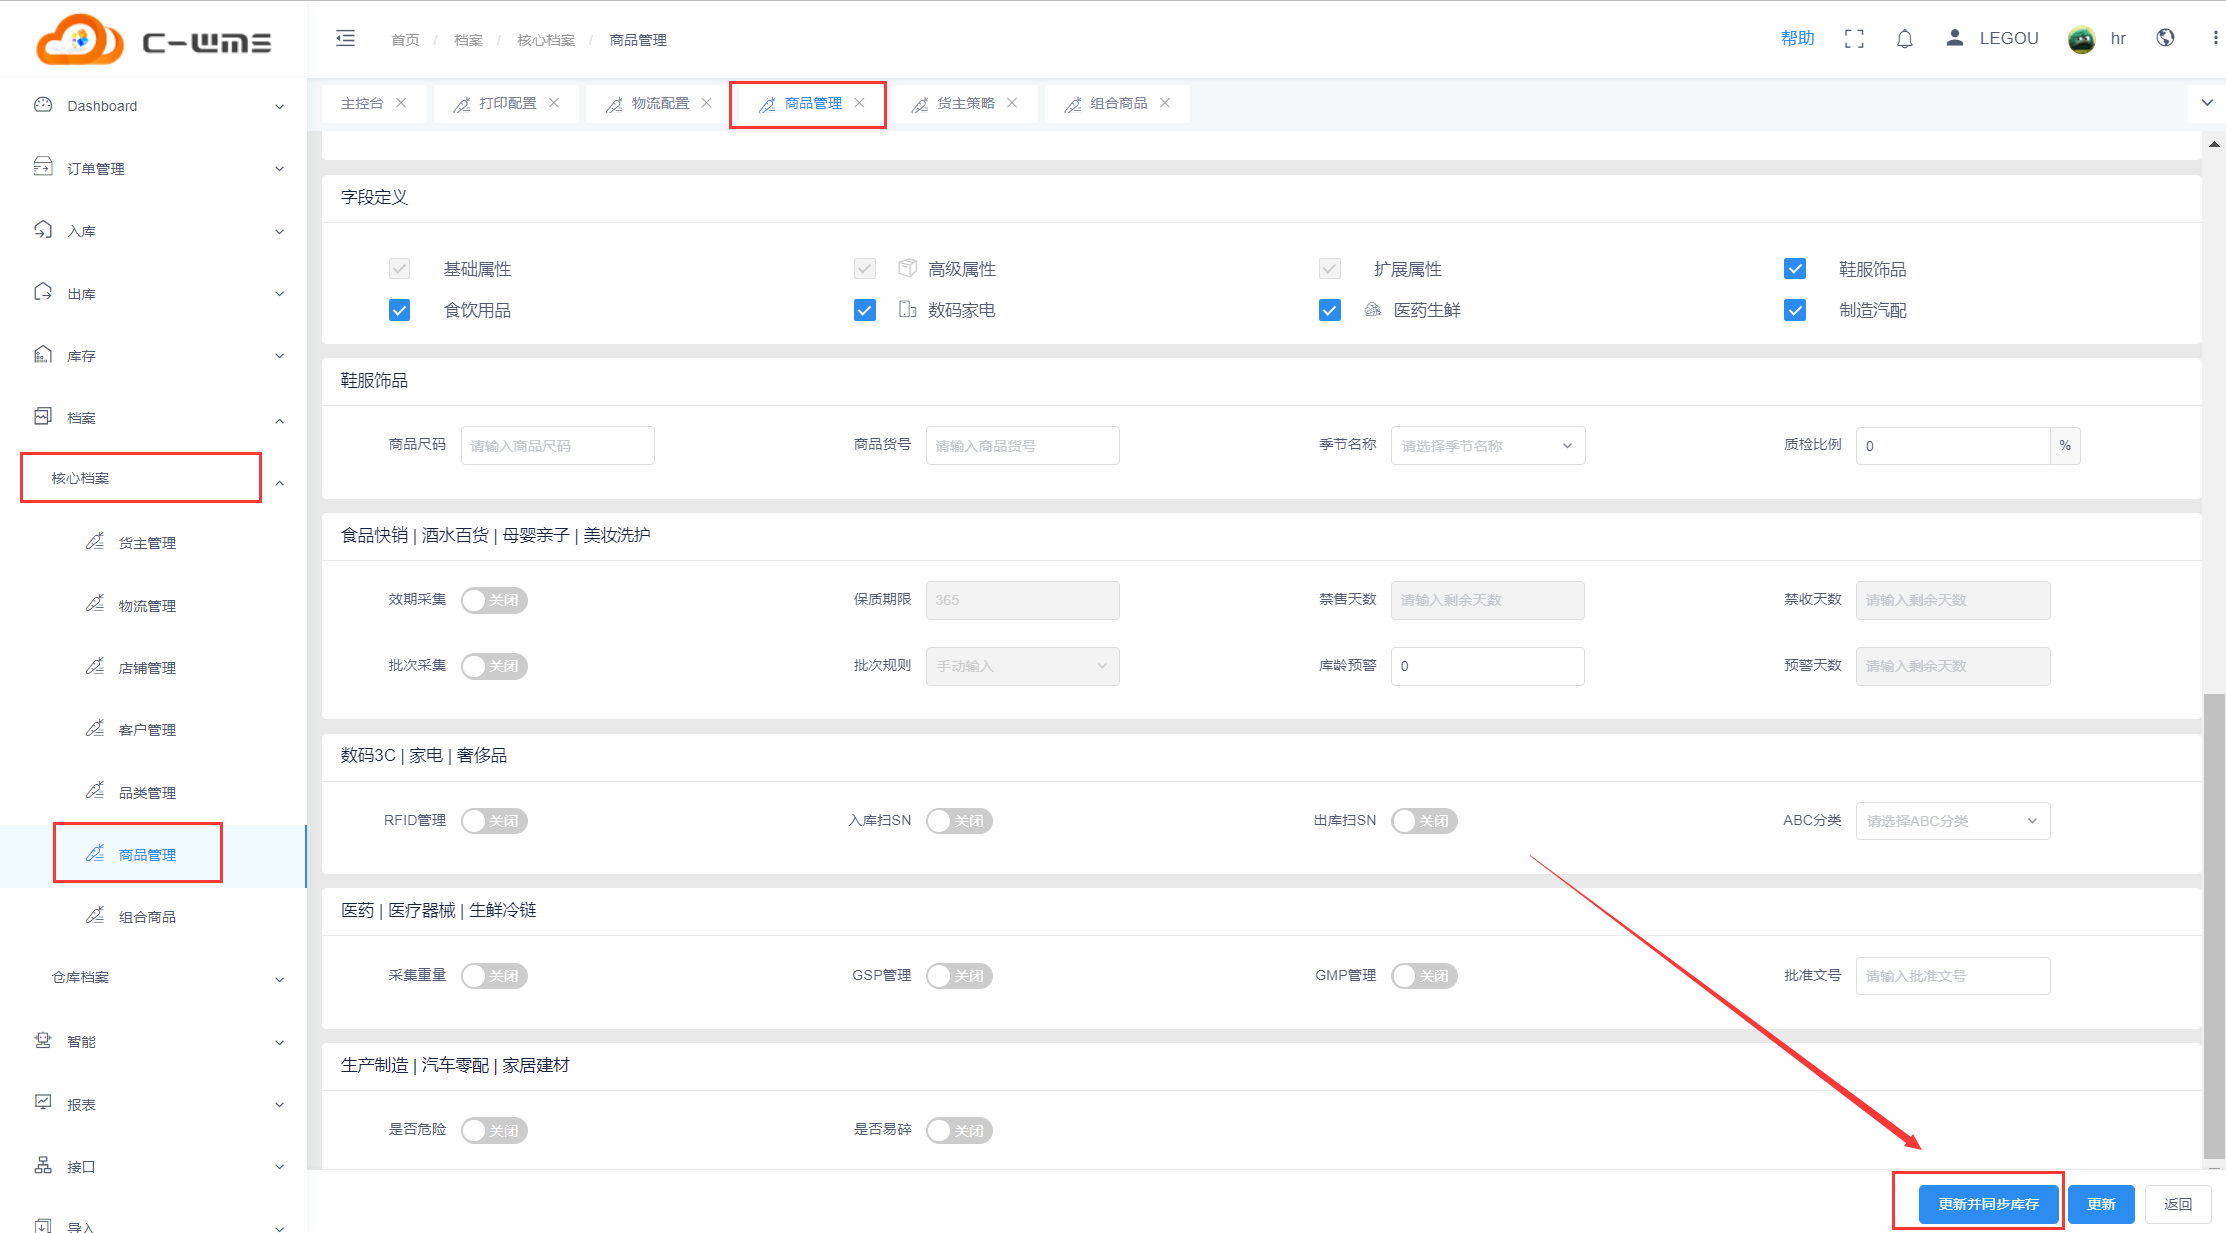The width and height of the screenshot is (2226, 1233).
Task: Click the 订单管理 sidebar icon
Action: pos(43,167)
